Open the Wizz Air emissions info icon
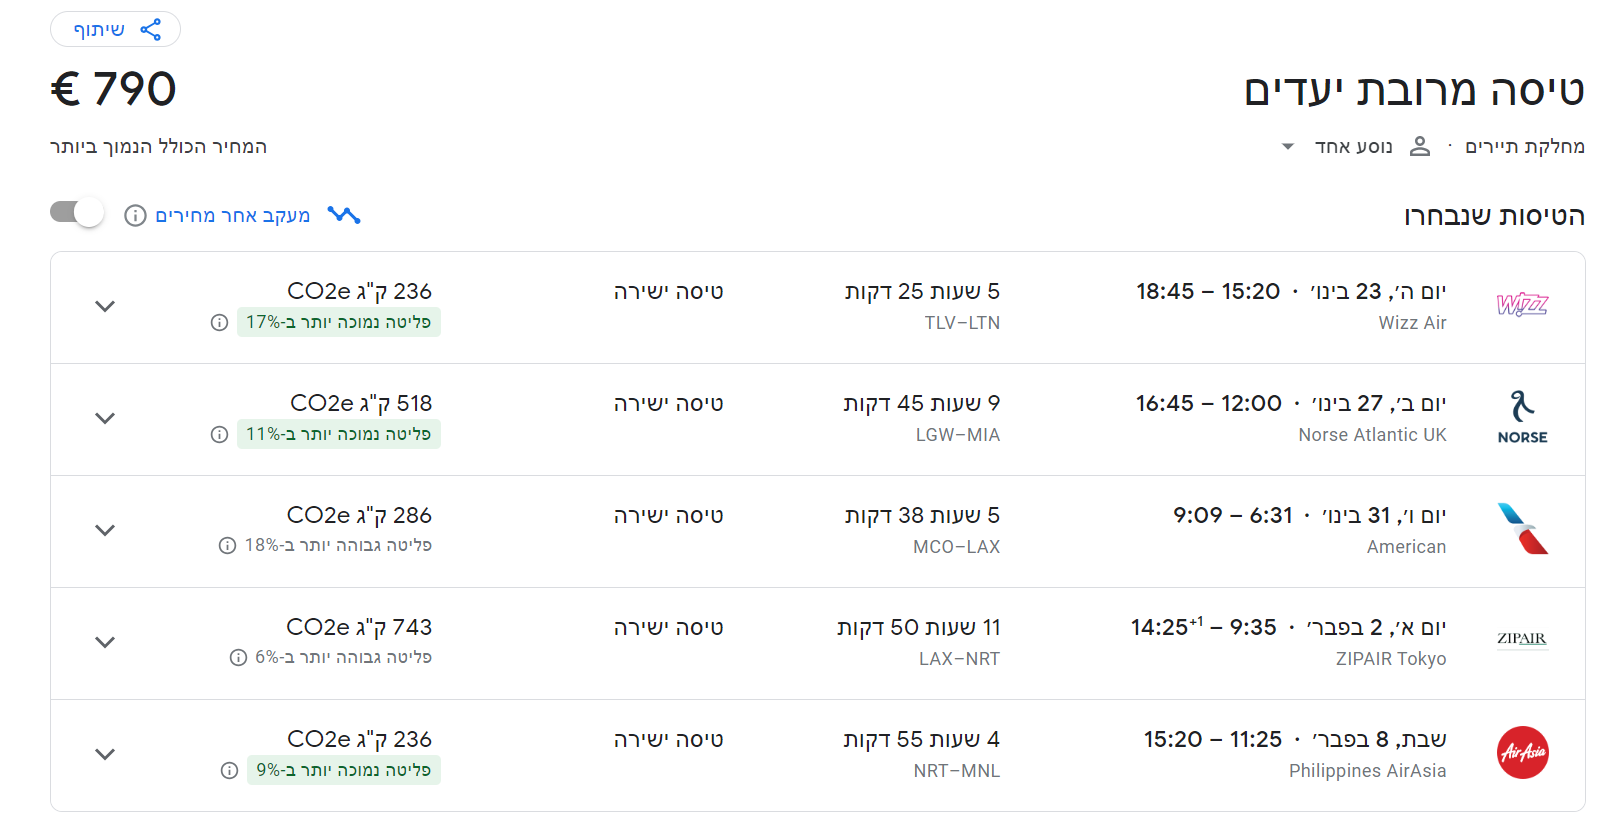This screenshot has width=1615, height=831. (x=219, y=322)
